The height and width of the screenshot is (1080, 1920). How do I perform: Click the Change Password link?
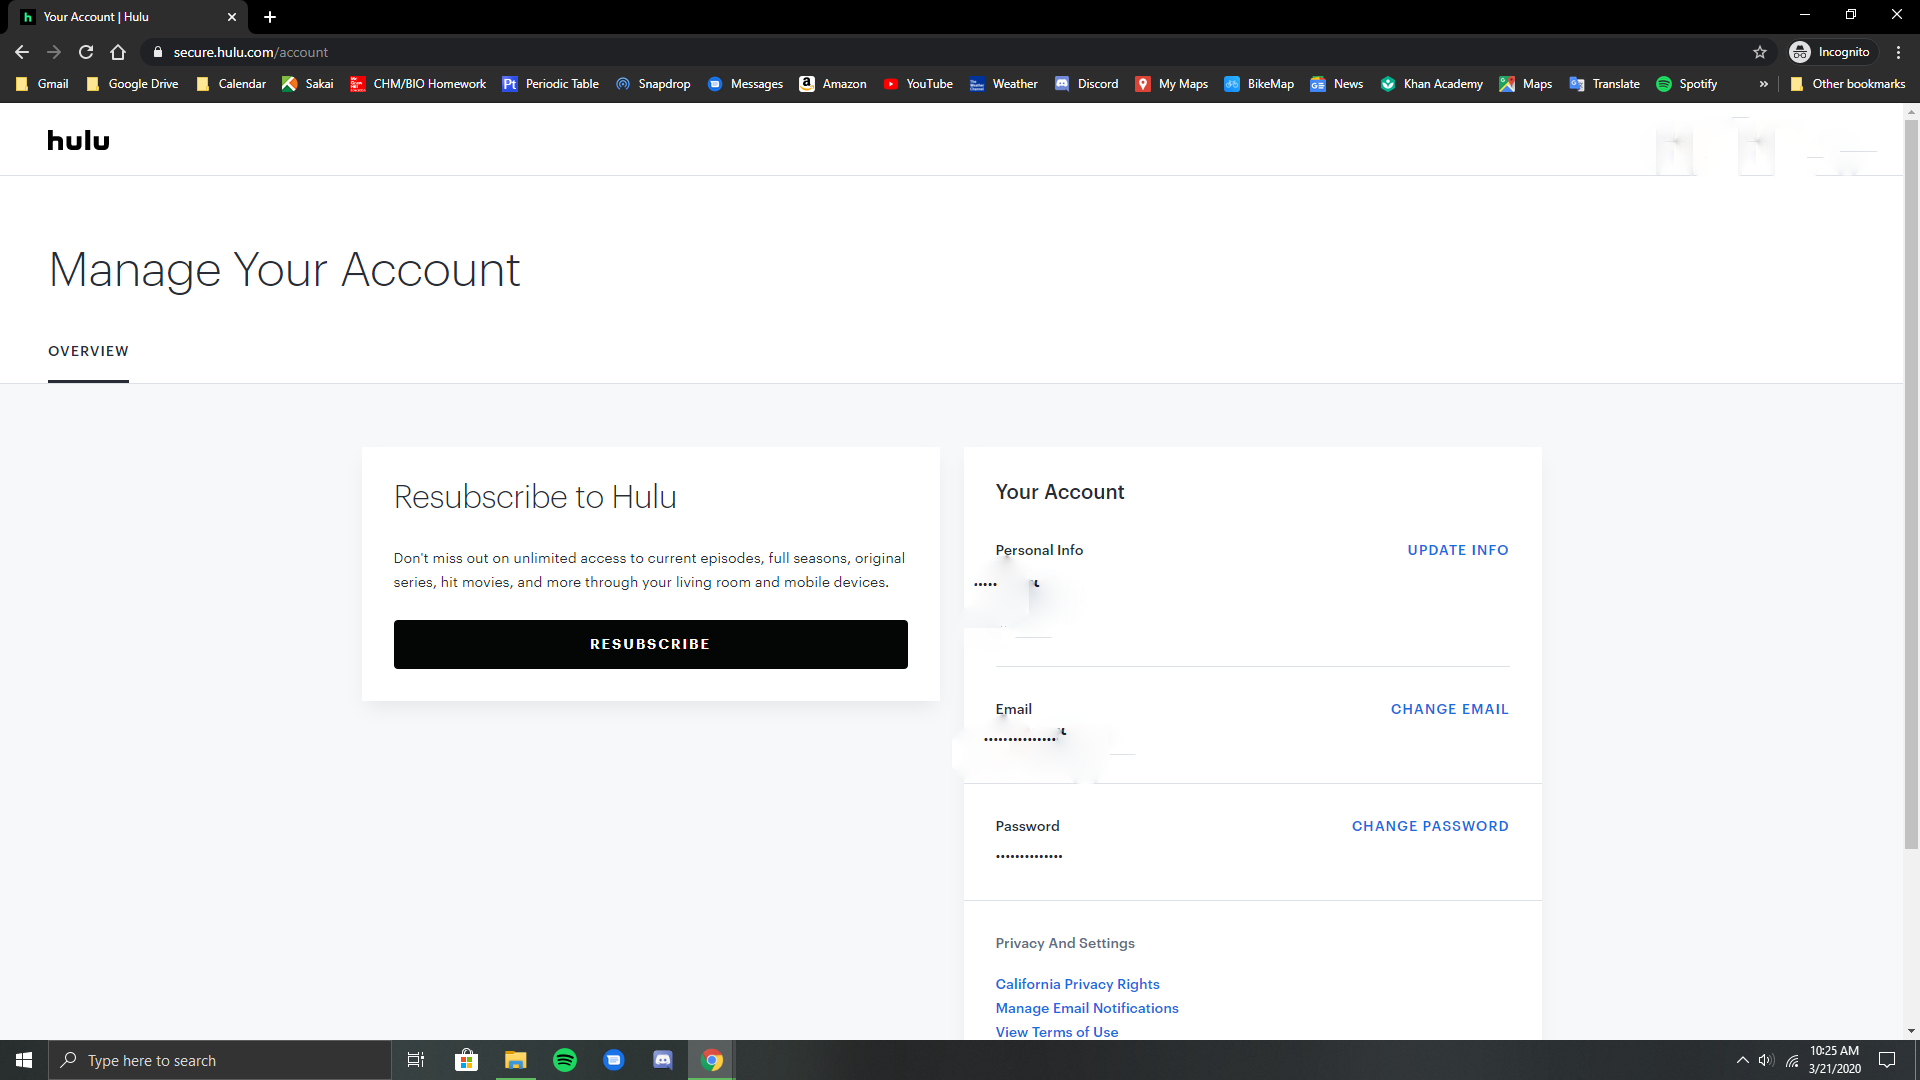pyautogui.click(x=1430, y=826)
